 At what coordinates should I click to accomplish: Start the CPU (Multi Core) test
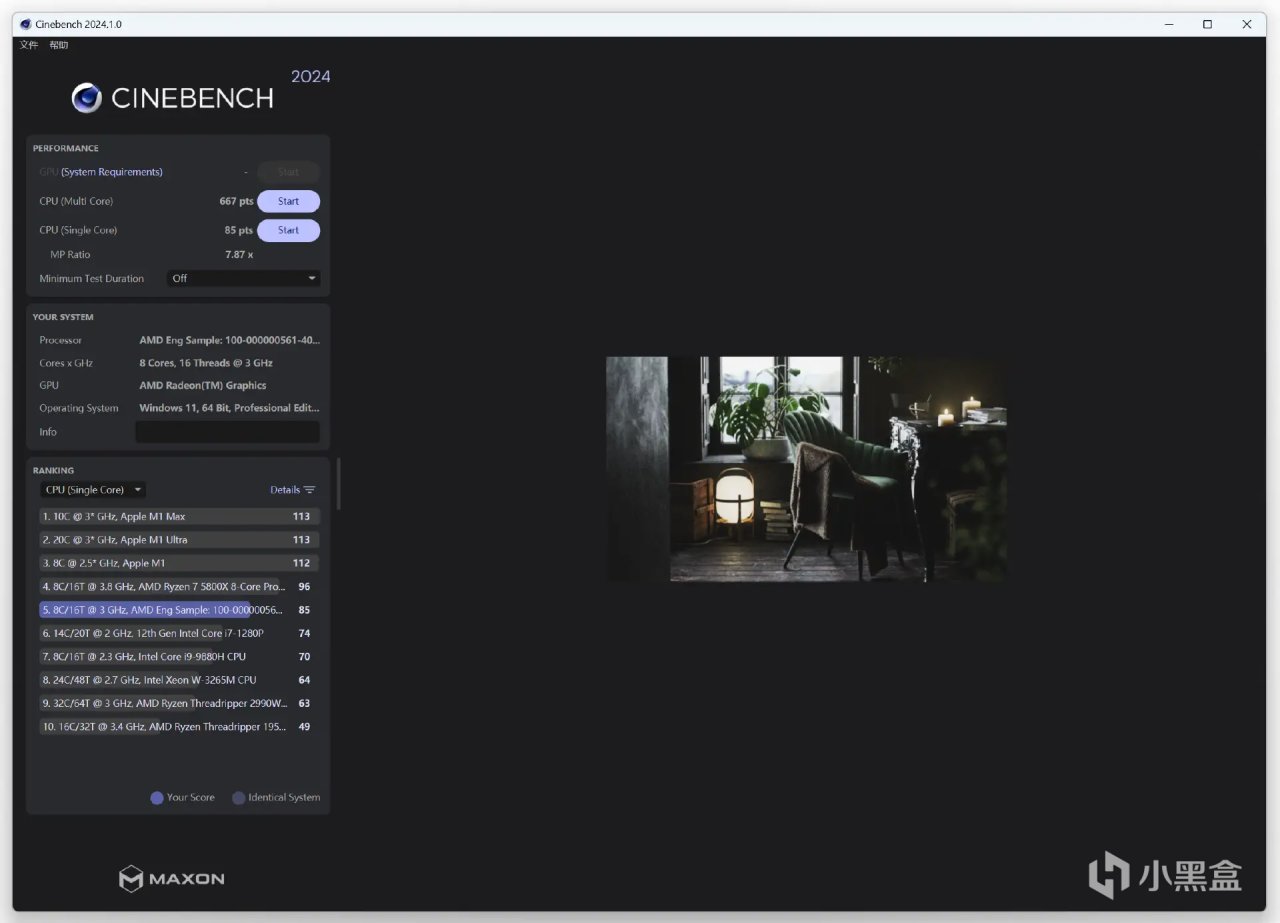[x=288, y=201]
